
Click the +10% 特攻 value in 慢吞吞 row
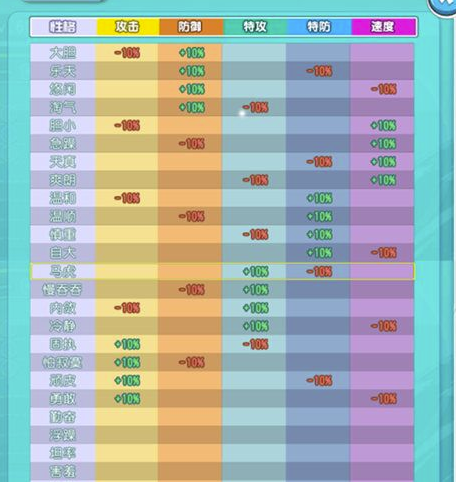255,290
